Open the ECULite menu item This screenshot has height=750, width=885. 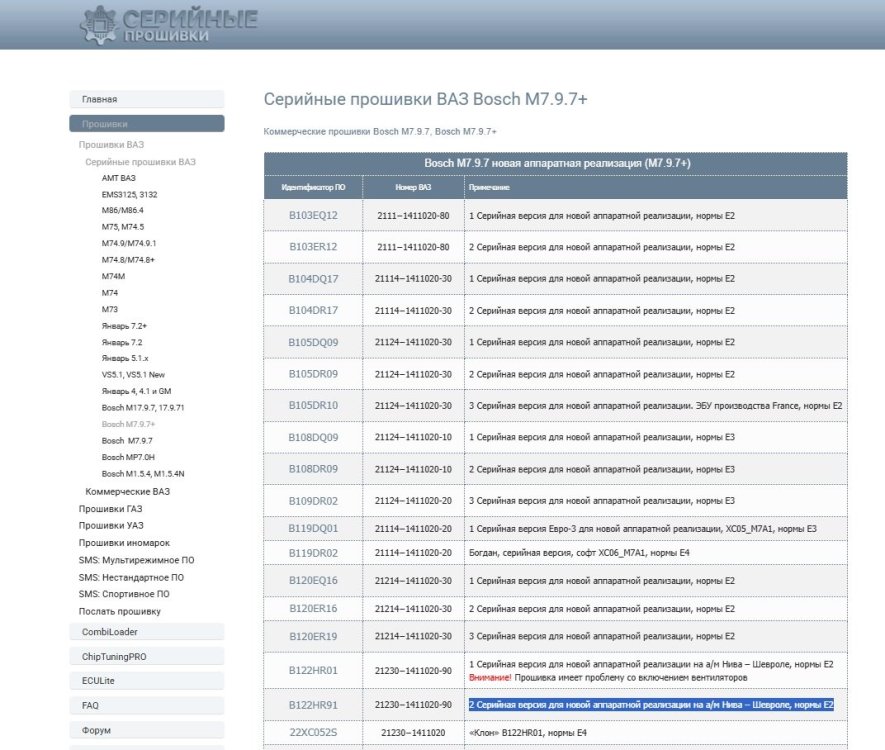pos(147,681)
